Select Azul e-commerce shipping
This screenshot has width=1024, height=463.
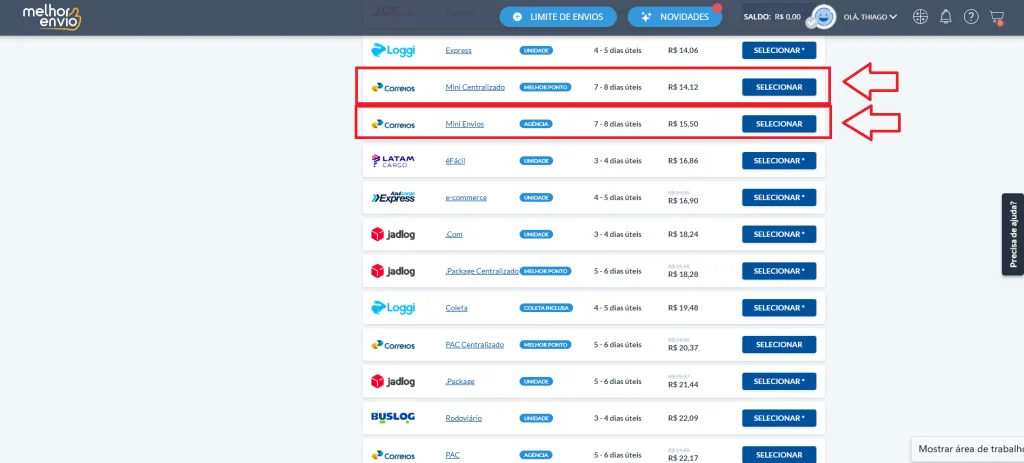779,197
